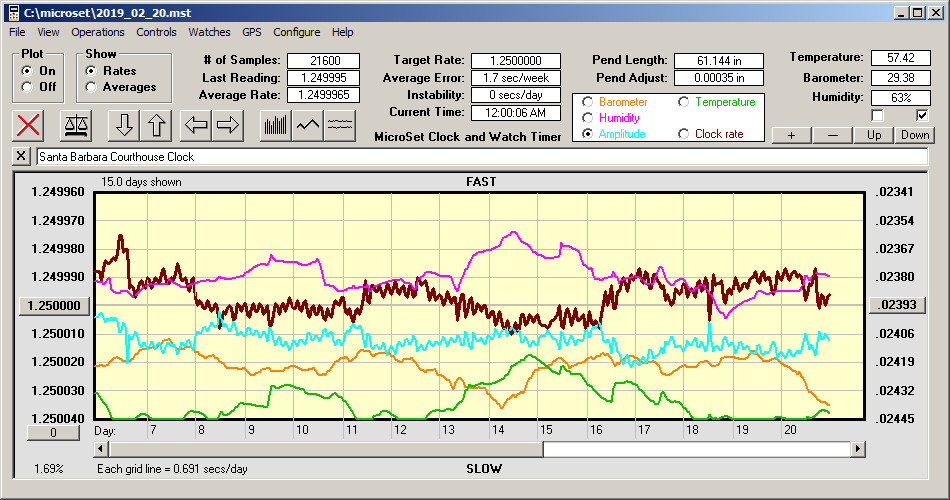950x500 pixels.
Task: Select the Temperature radio button
Action: coord(683,102)
